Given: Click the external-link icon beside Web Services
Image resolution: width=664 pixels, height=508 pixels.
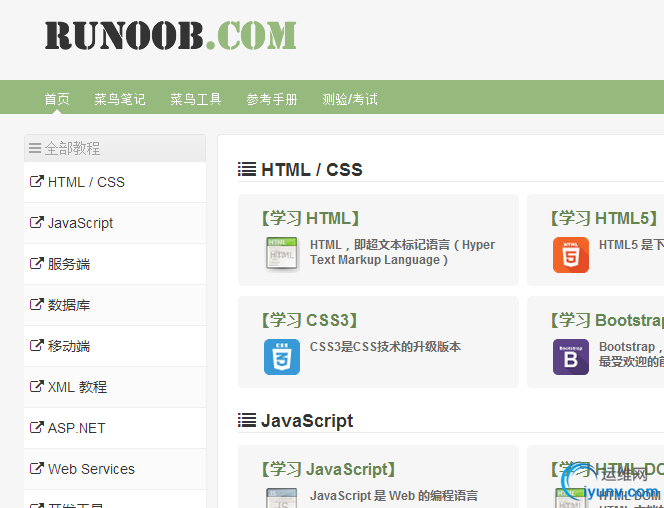Looking at the screenshot, I should click(x=36, y=469).
